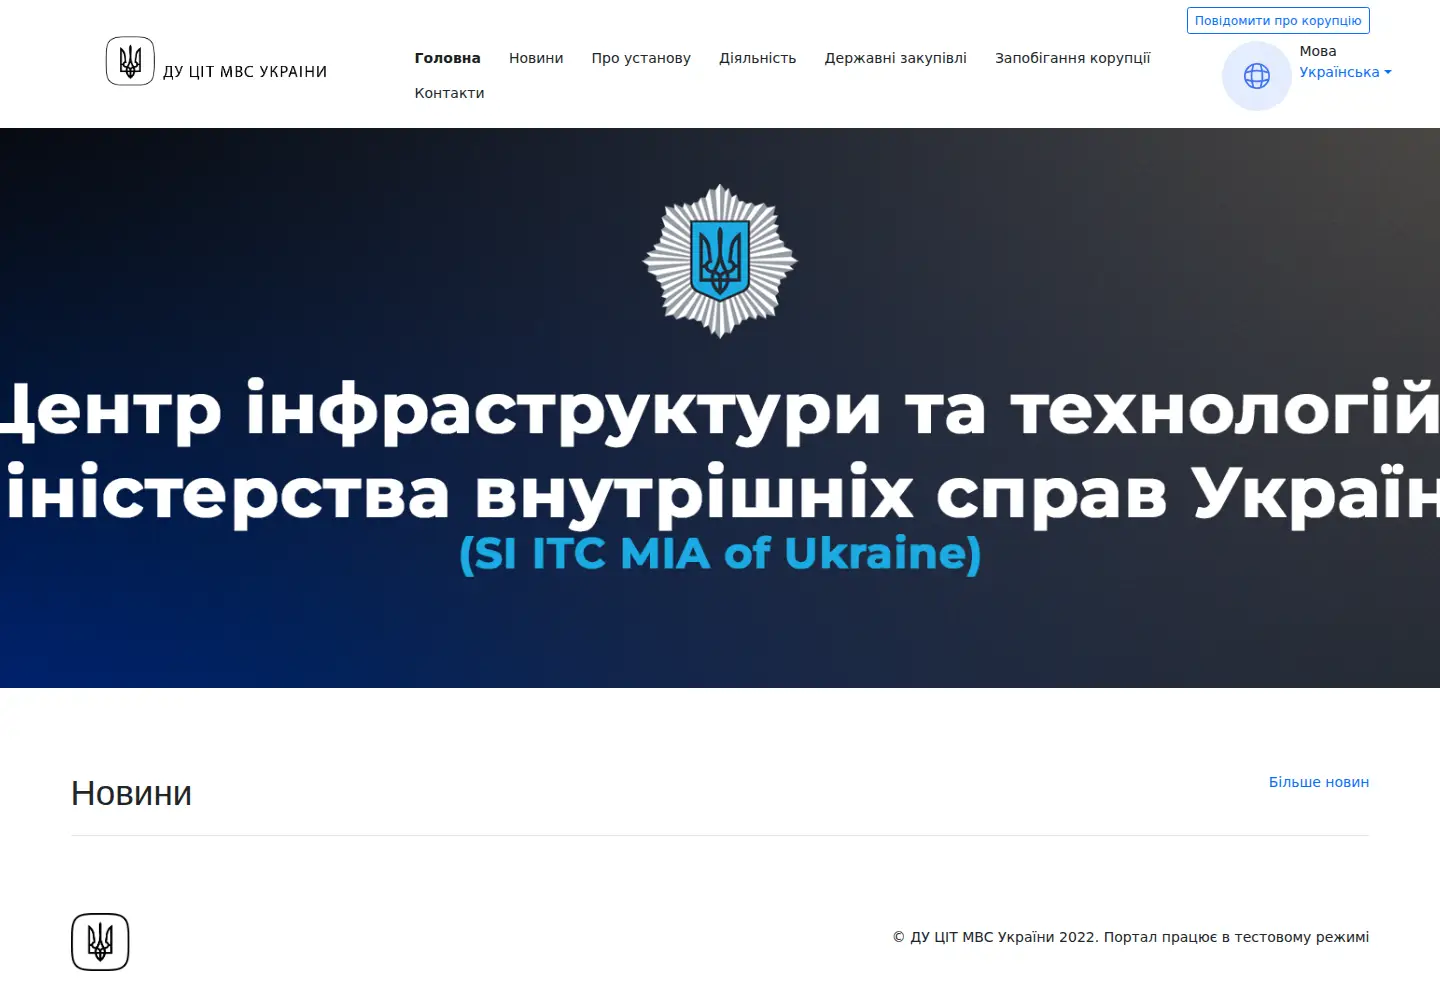Open Державні закупівлі in the navigation

coord(896,58)
